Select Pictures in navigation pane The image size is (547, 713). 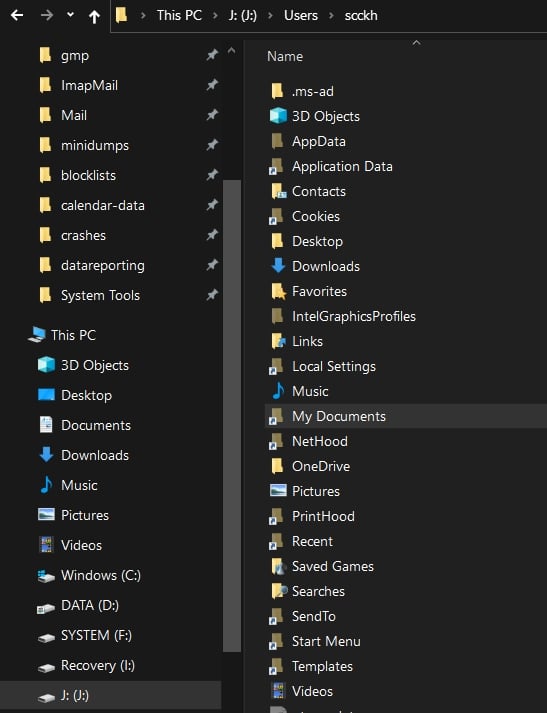coord(85,516)
